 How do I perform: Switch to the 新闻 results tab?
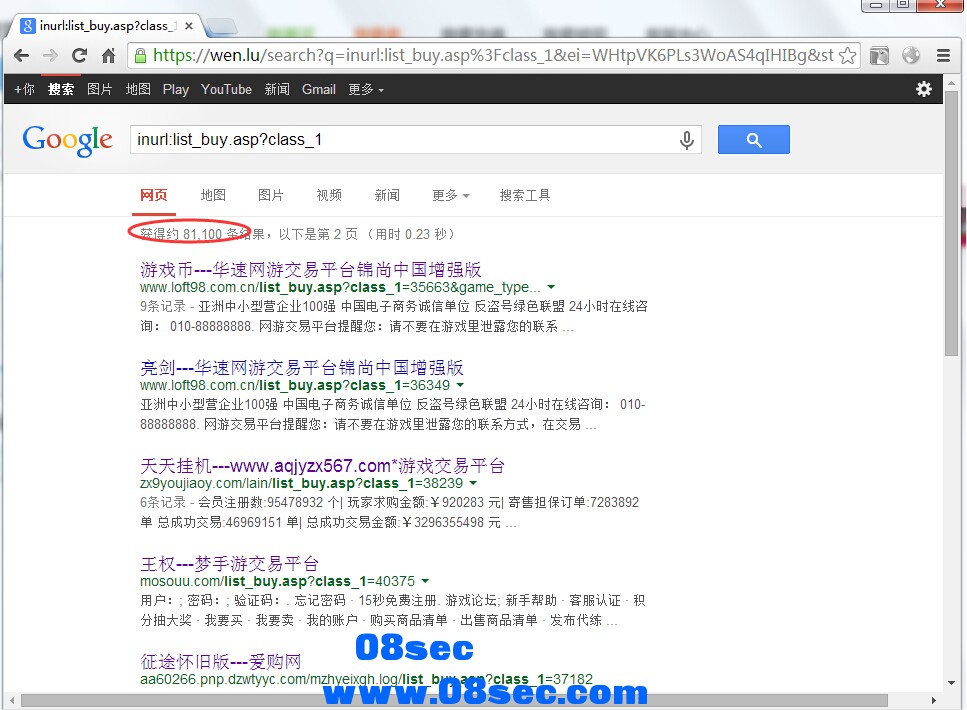[387, 196]
